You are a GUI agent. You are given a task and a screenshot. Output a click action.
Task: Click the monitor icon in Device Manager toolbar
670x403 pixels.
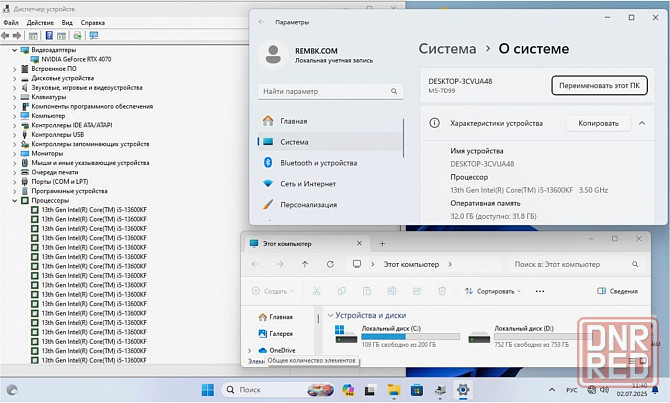pos(94,35)
